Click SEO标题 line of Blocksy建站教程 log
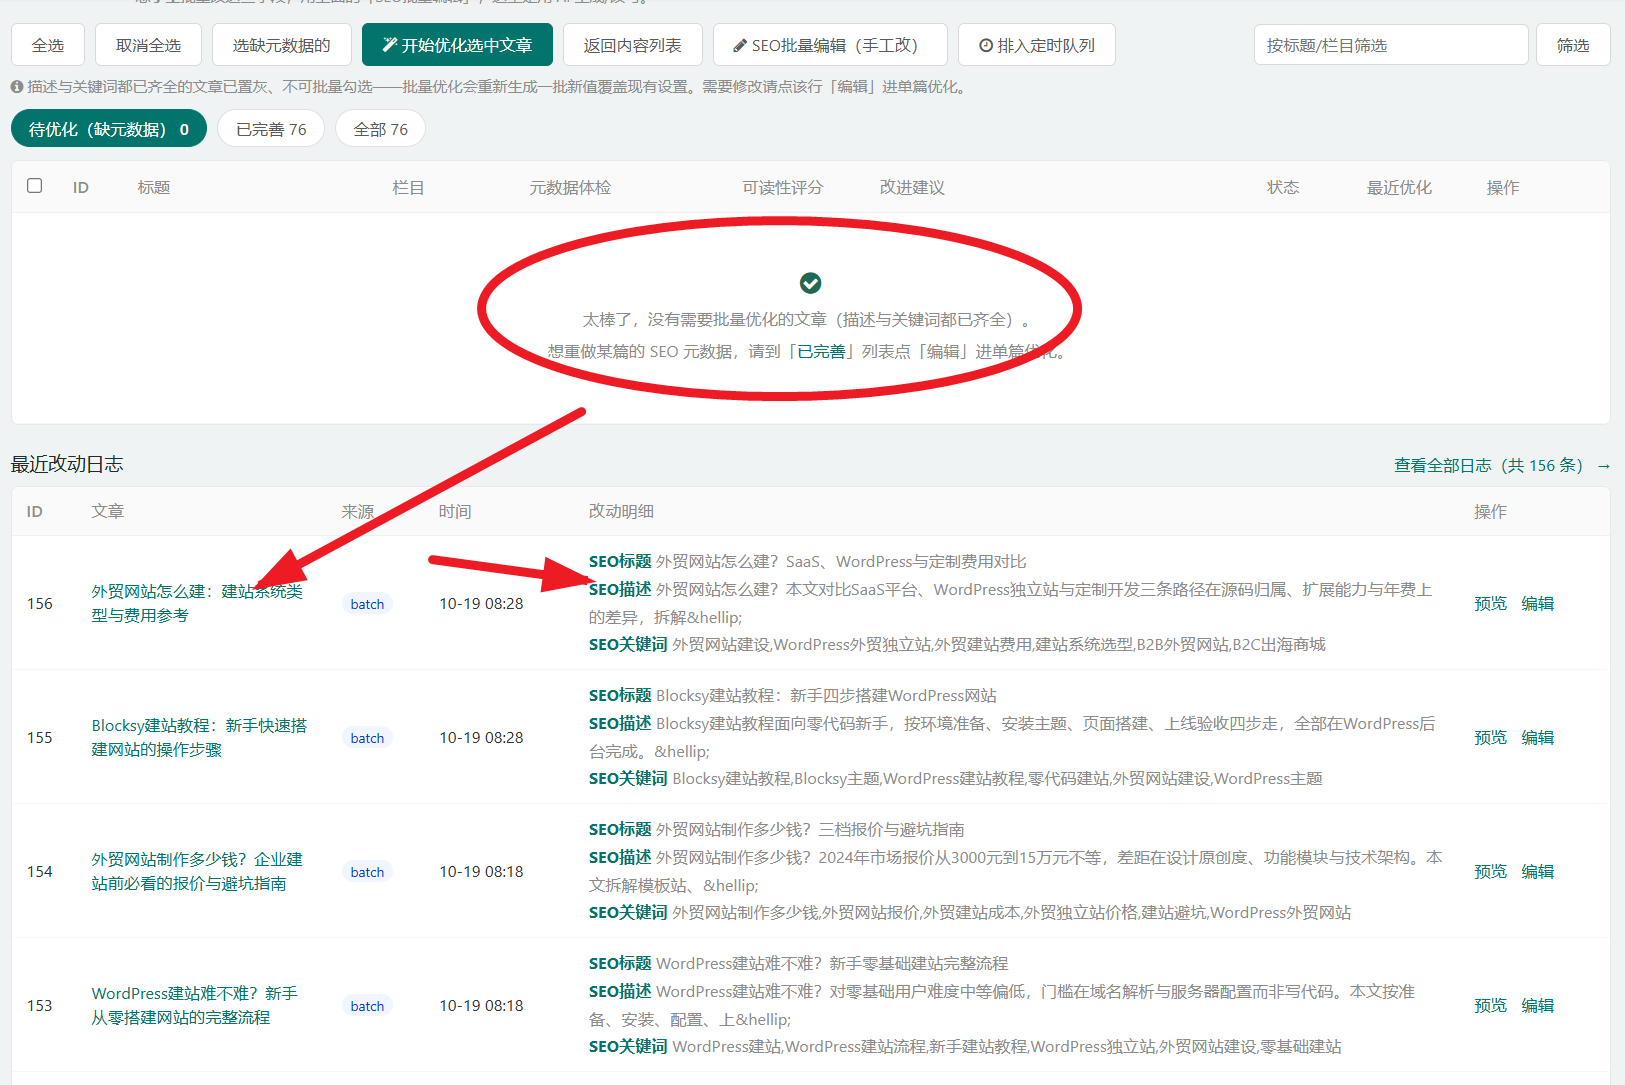1625x1085 pixels. (792, 696)
